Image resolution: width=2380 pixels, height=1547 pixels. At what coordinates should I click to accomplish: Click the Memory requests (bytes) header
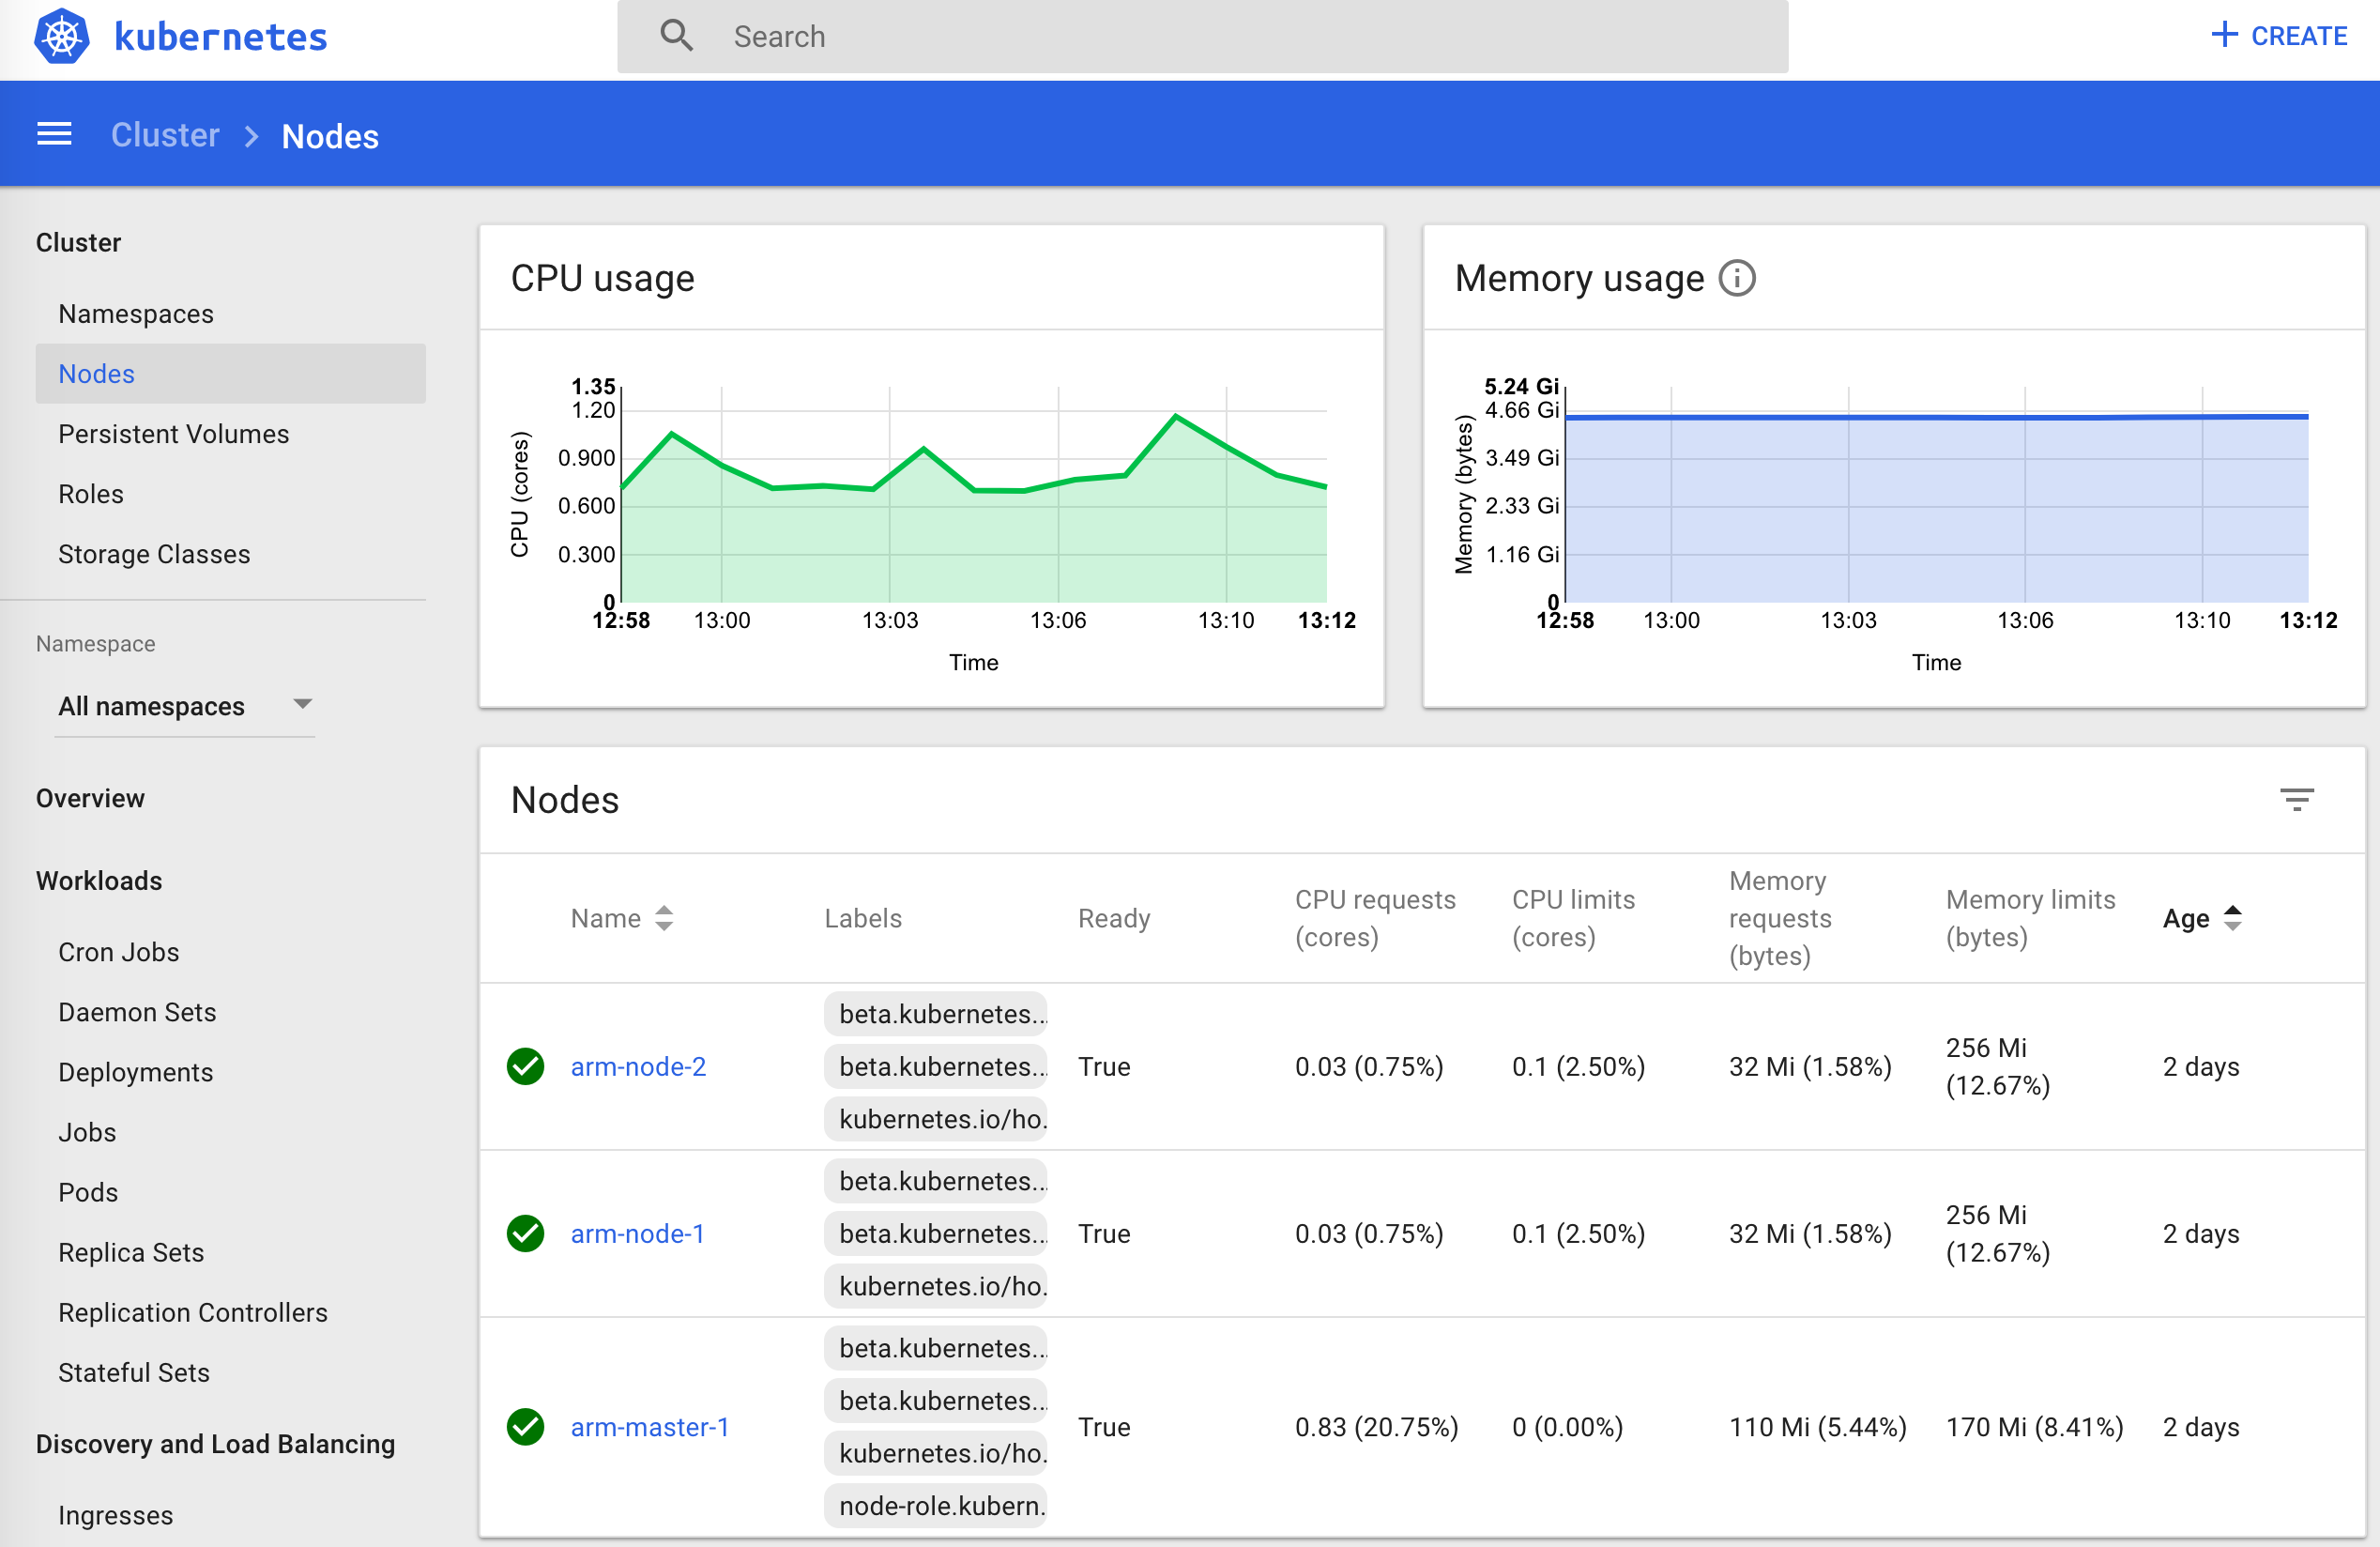tap(1780, 918)
